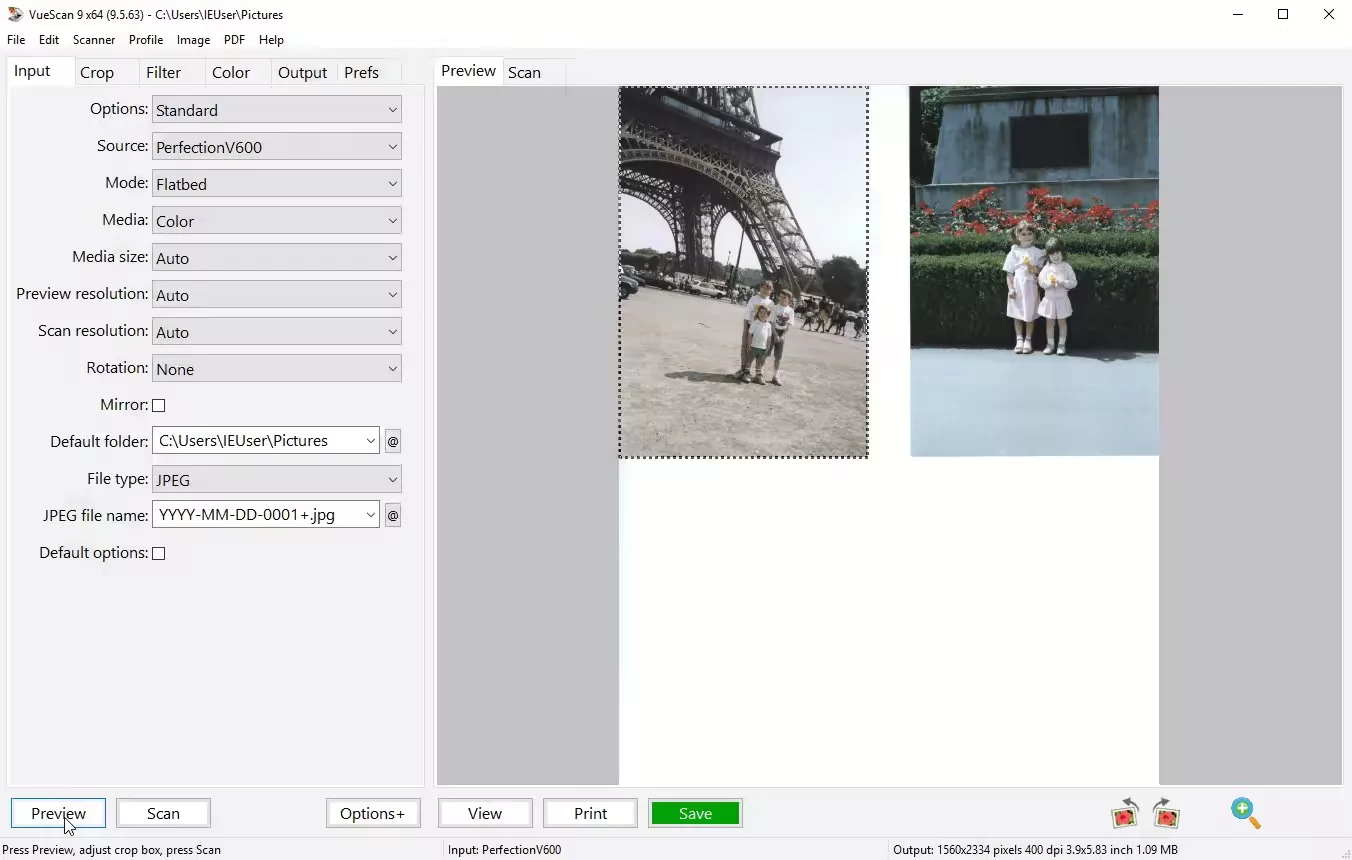Open the PDF menu
The image size is (1352, 860).
coord(234,40)
